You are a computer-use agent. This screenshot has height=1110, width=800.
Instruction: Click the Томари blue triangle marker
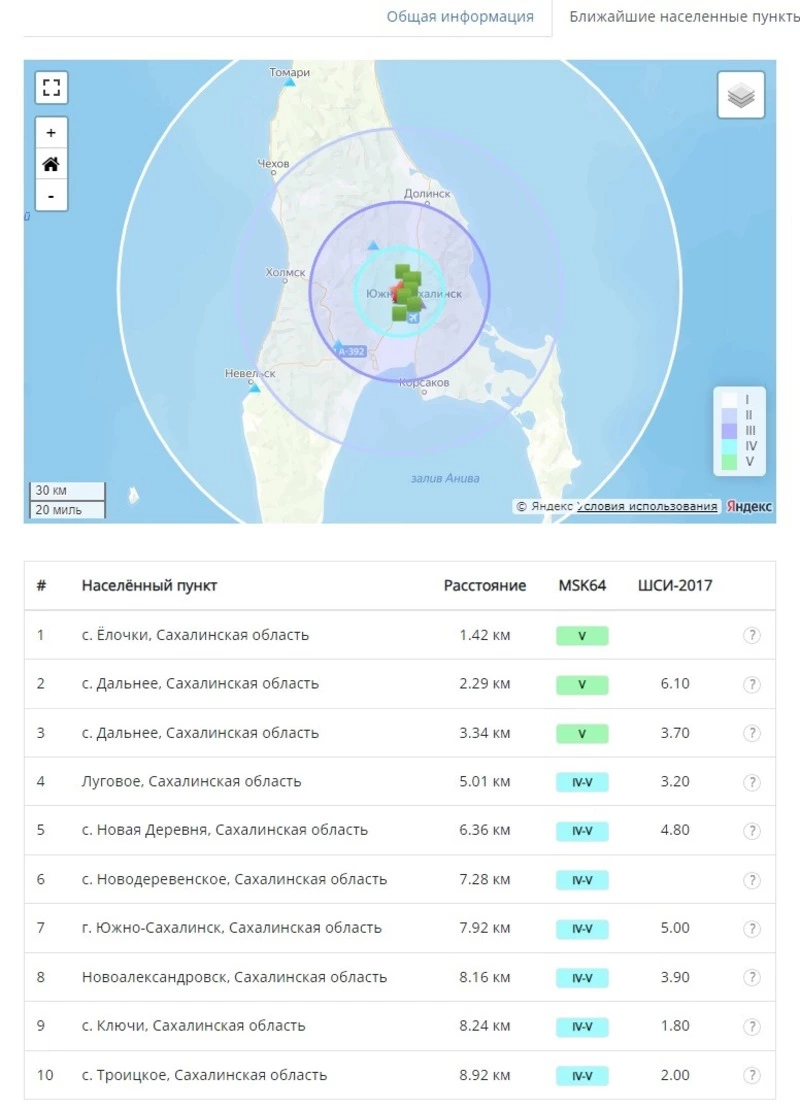click(x=290, y=83)
